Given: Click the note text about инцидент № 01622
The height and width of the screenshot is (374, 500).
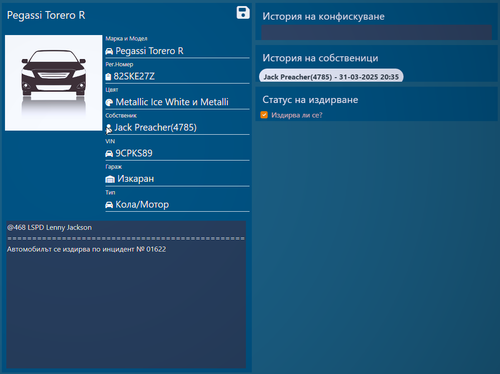Looking at the screenshot, I should tap(86, 249).
